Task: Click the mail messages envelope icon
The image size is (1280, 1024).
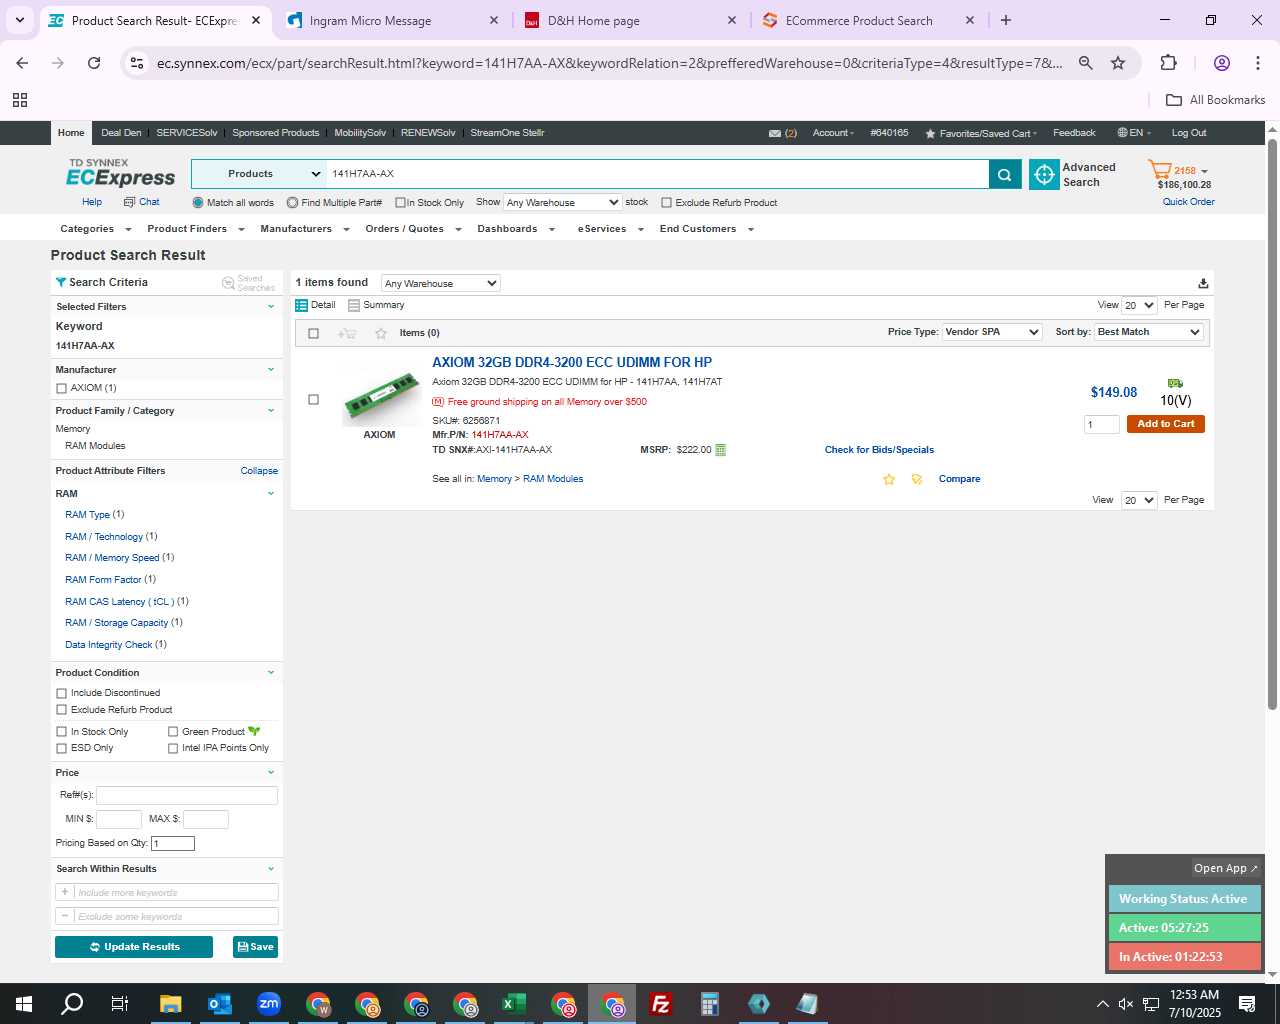Action: [775, 133]
